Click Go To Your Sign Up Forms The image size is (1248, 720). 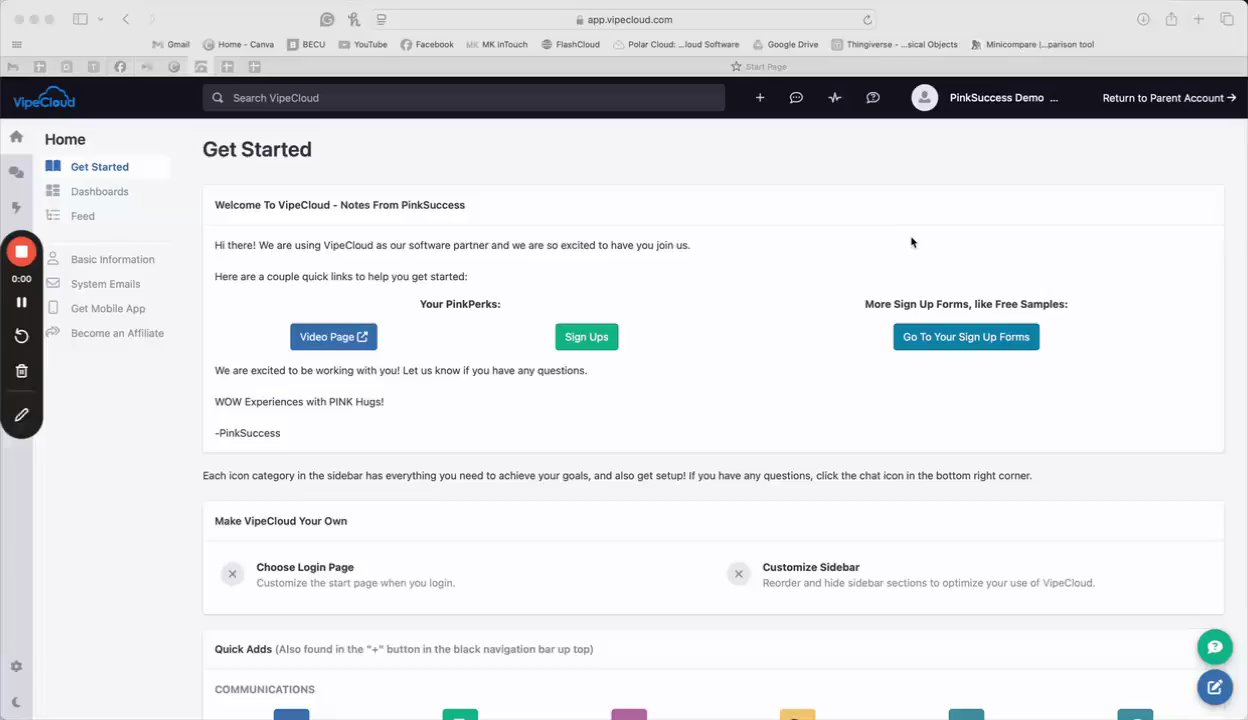pos(966,337)
